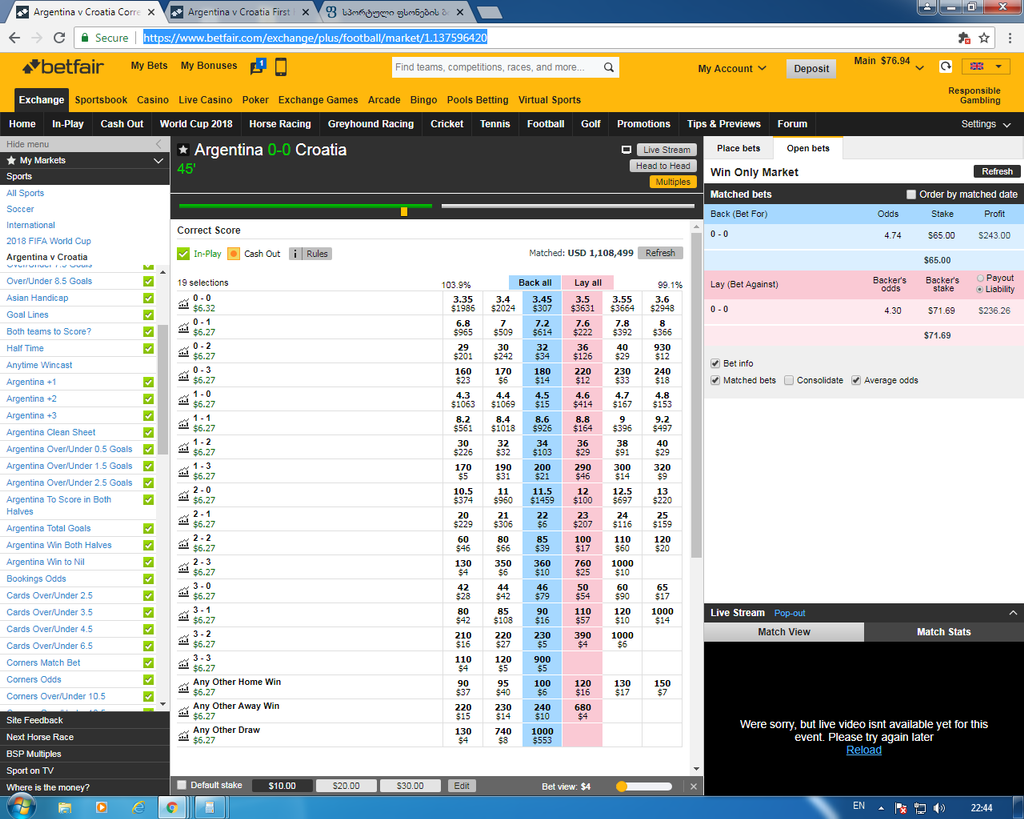The height and width of the screenshot is (819, 1024).
Task: Click the Lay all button
Action: [588, 283]
